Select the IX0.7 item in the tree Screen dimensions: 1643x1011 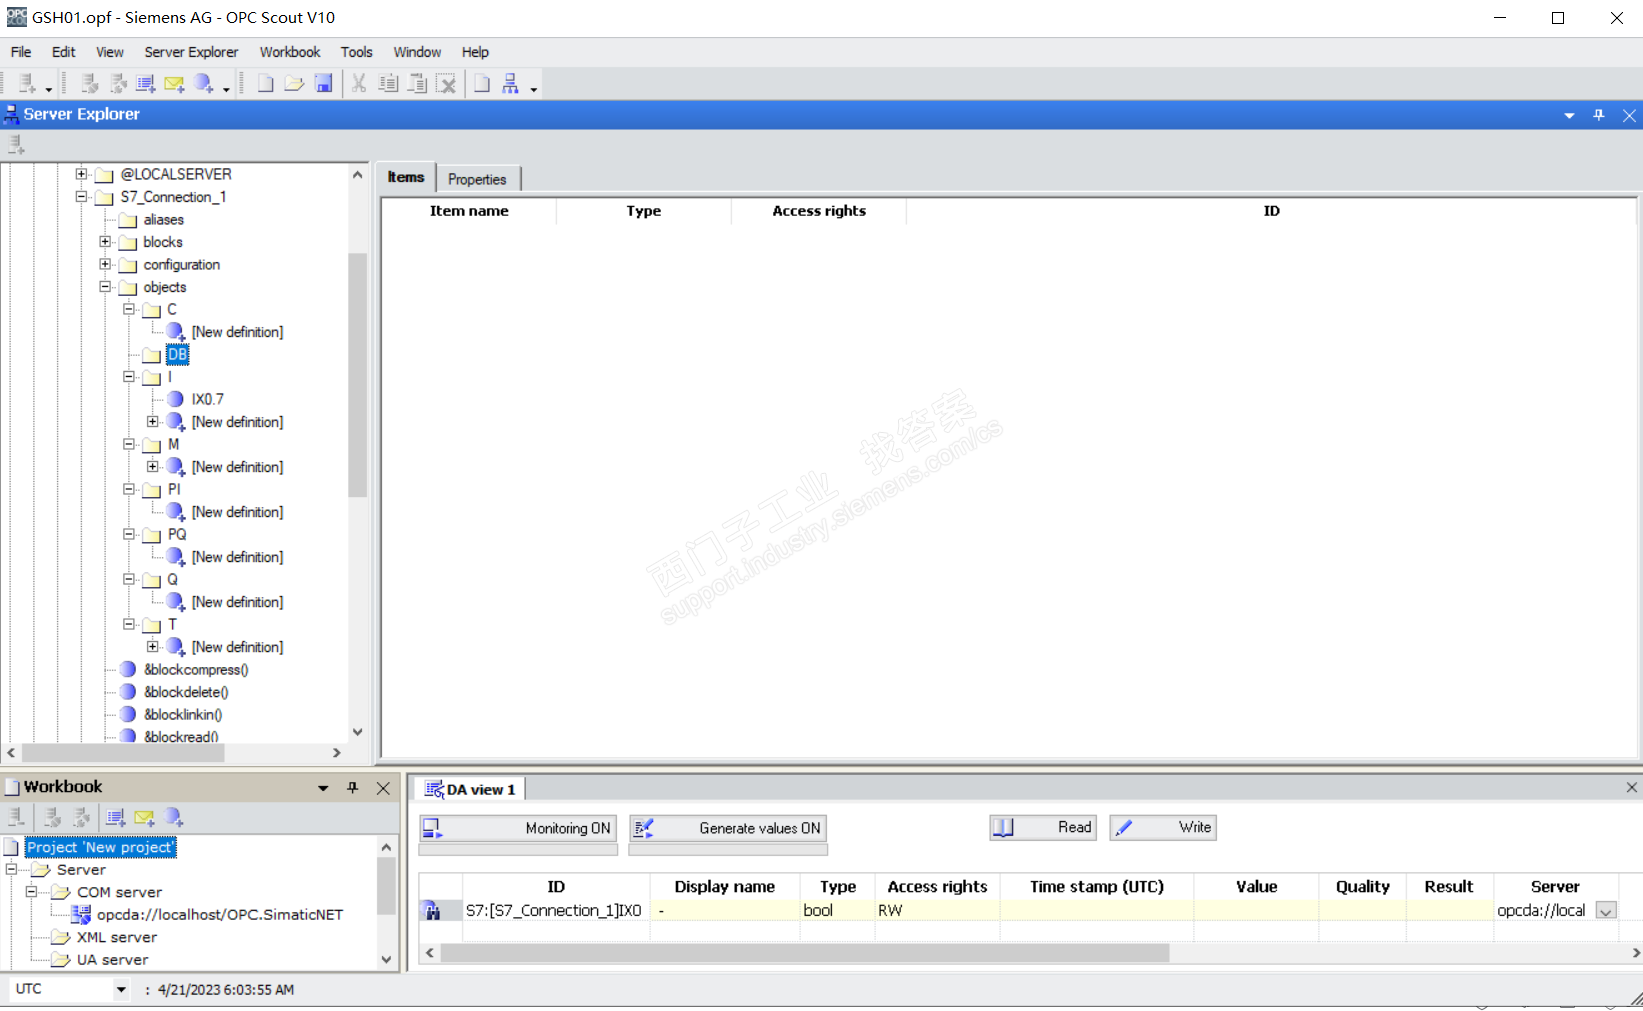pos(208,399)
